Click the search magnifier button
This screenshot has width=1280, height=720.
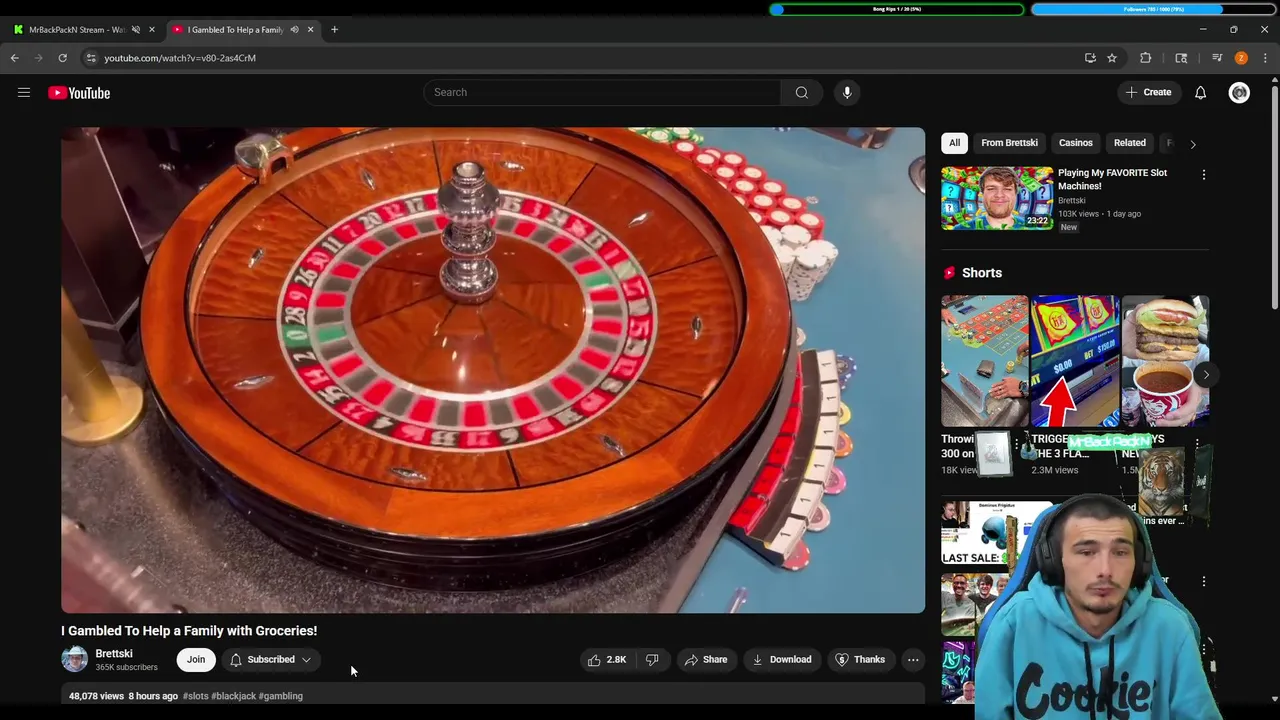pyautogui.click(x=801, y=92)
